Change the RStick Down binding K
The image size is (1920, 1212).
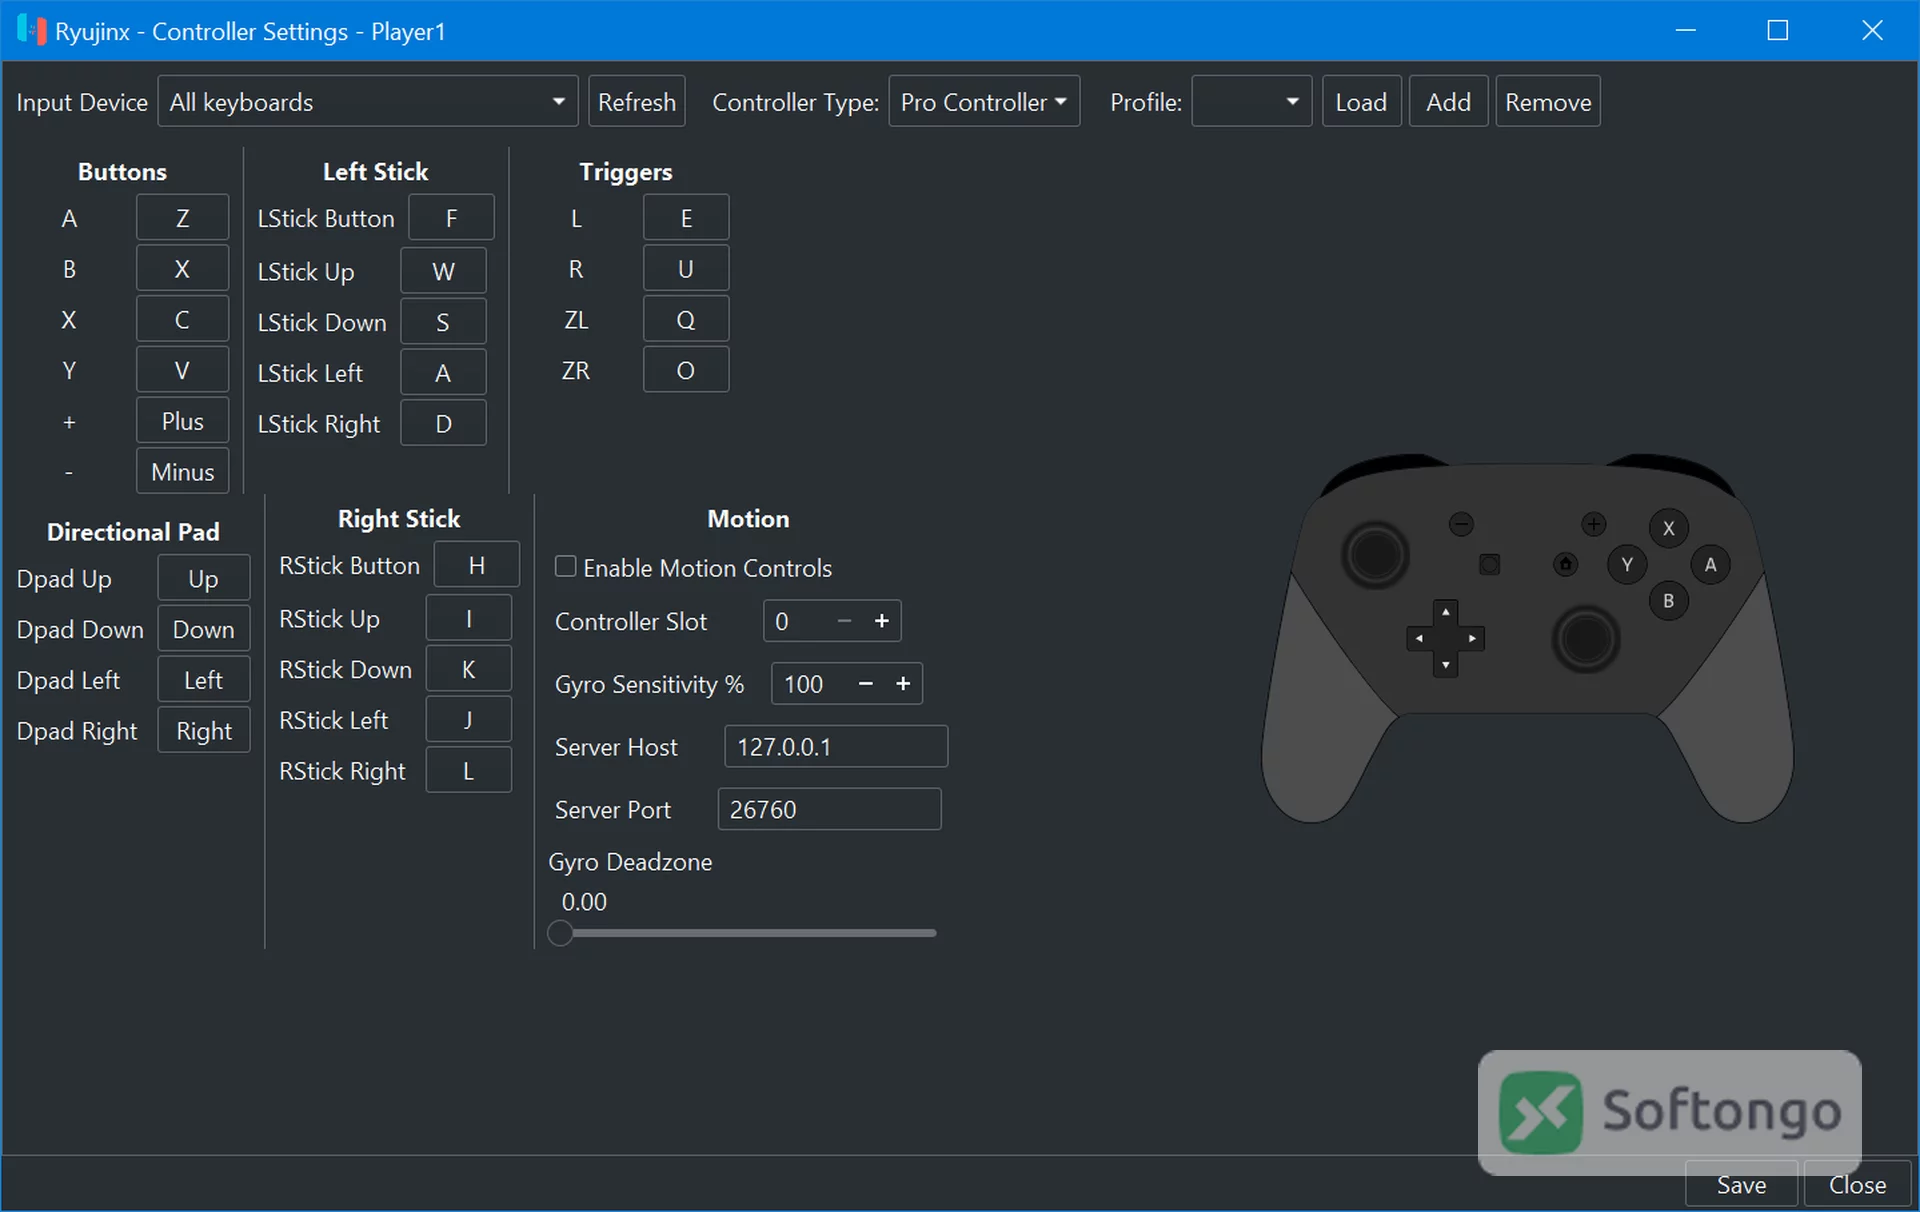tap(468, 669)
